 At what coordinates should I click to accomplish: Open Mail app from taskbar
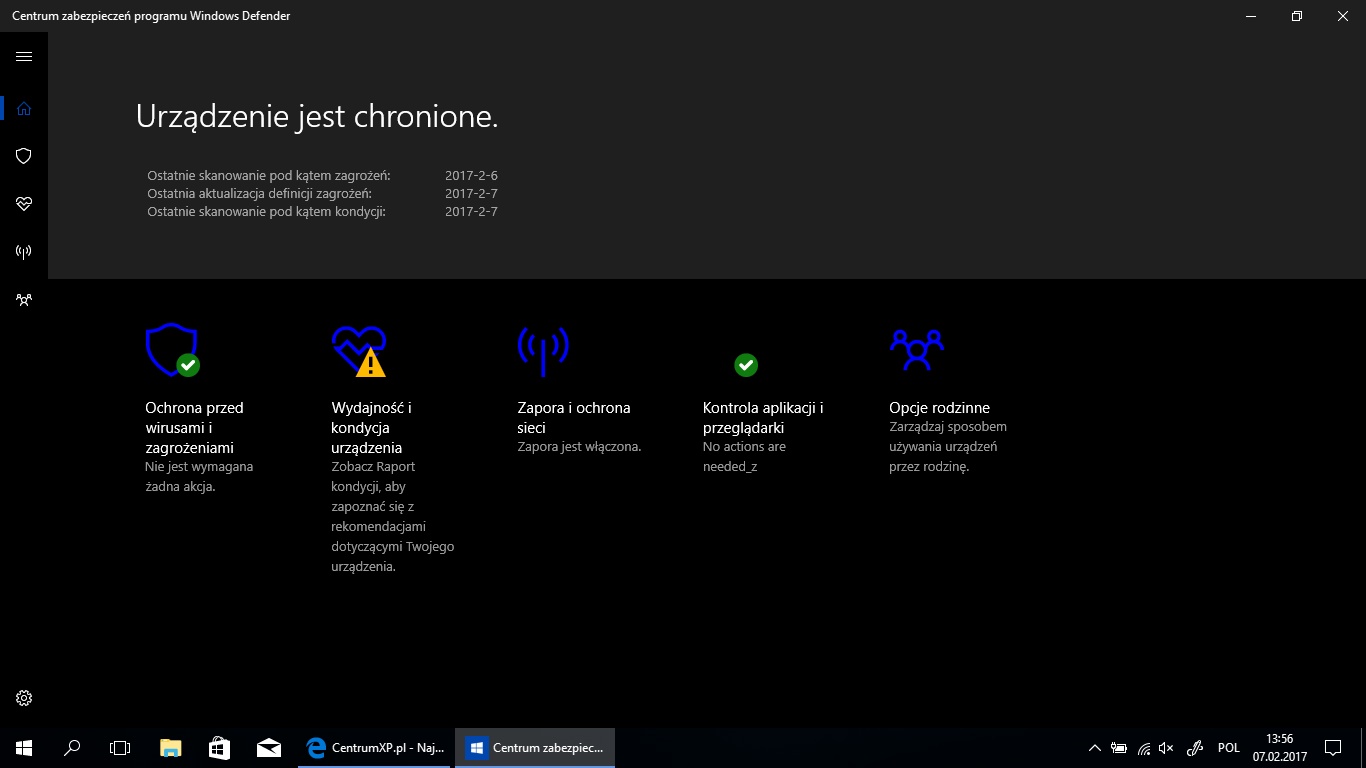[x=268, y=748]
